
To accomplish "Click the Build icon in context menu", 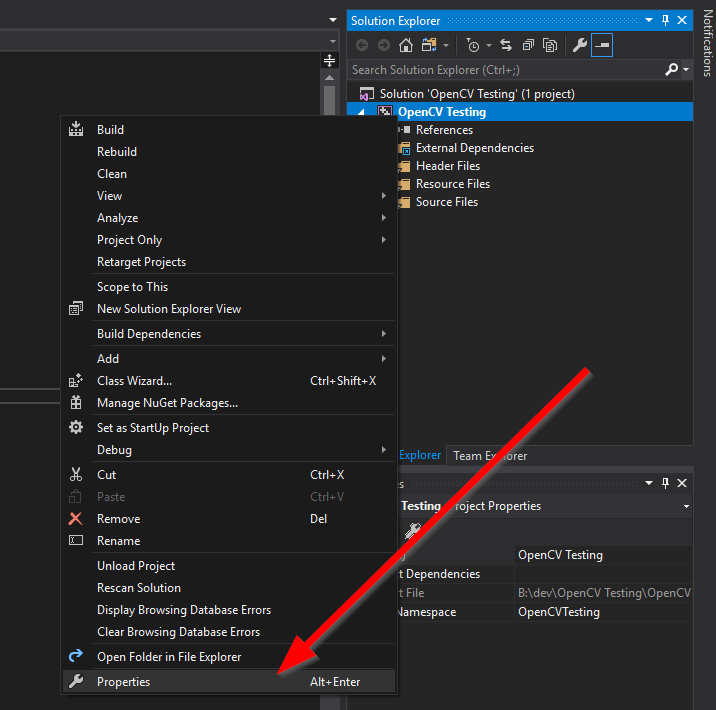I will 76,129.
